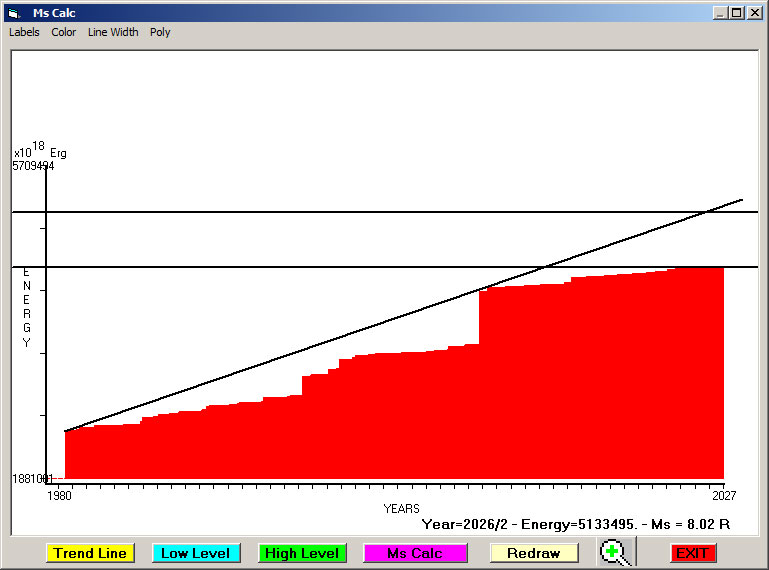769x570 pixels.
Task: Minimize the Ms Calc window
Action: 721,13
